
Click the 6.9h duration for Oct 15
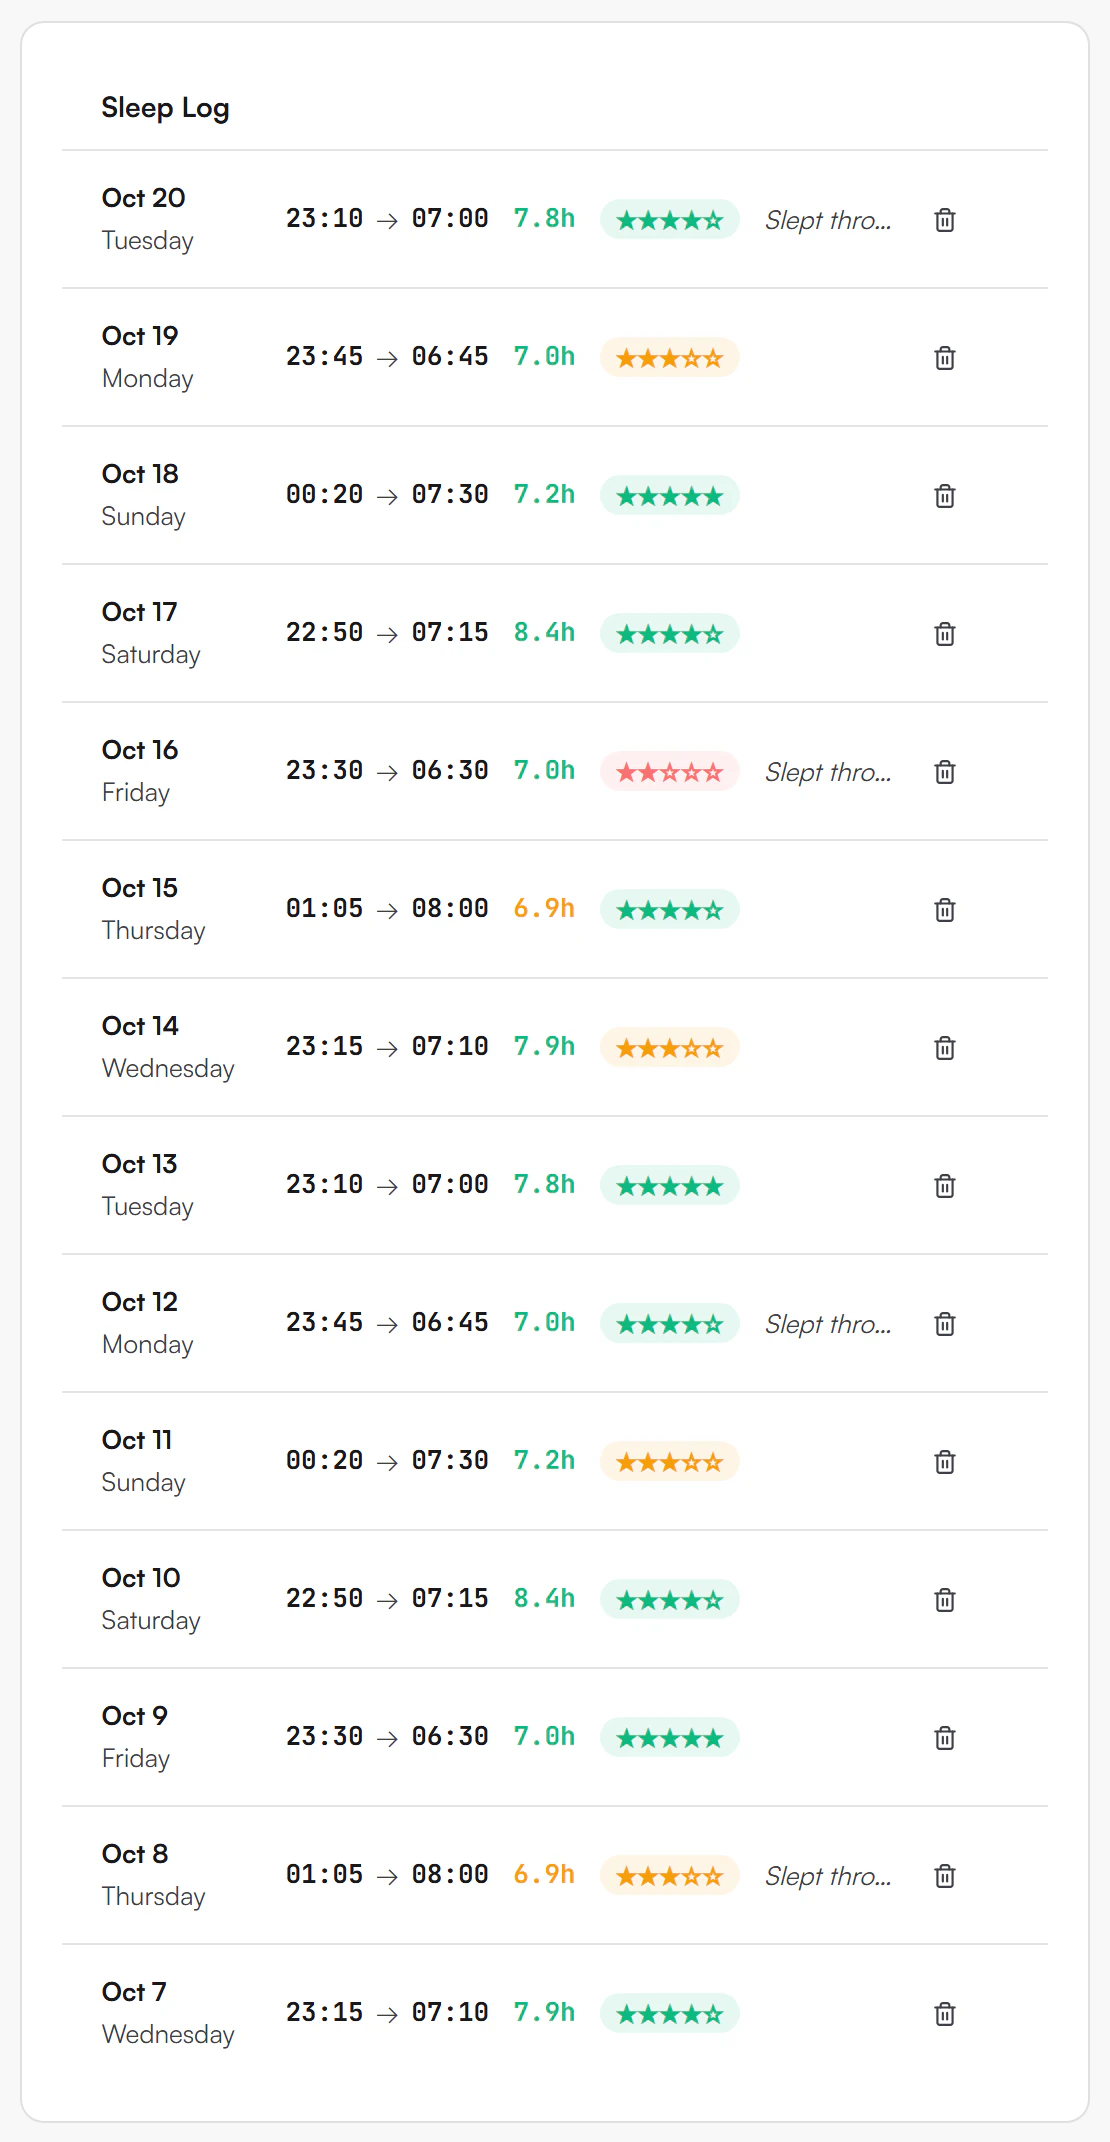544,908
